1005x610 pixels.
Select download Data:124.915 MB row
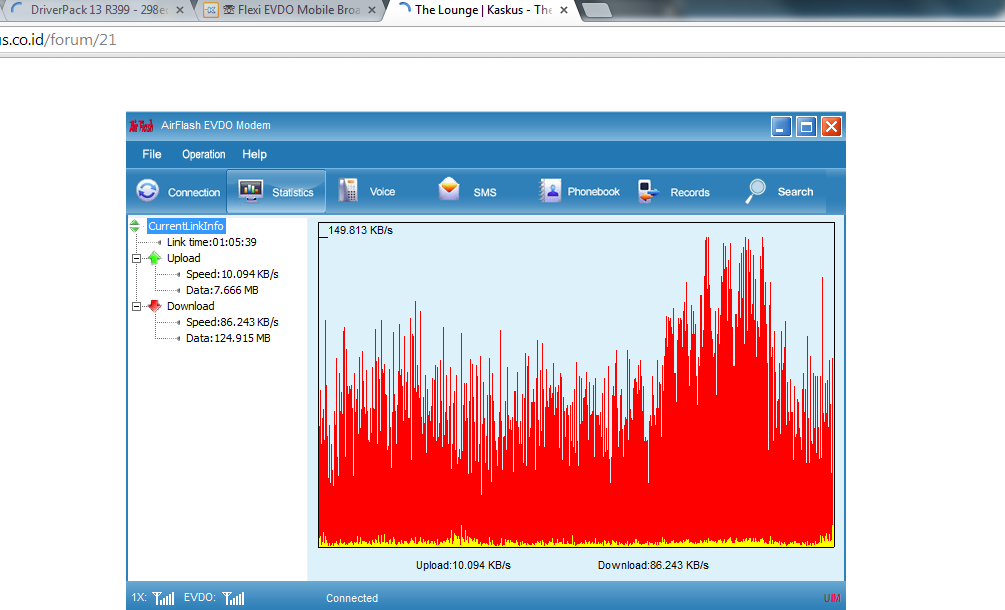point(228,338)
